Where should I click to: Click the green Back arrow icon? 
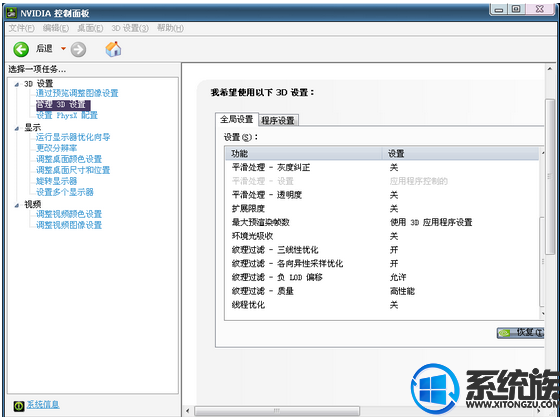tap(21, 49)
